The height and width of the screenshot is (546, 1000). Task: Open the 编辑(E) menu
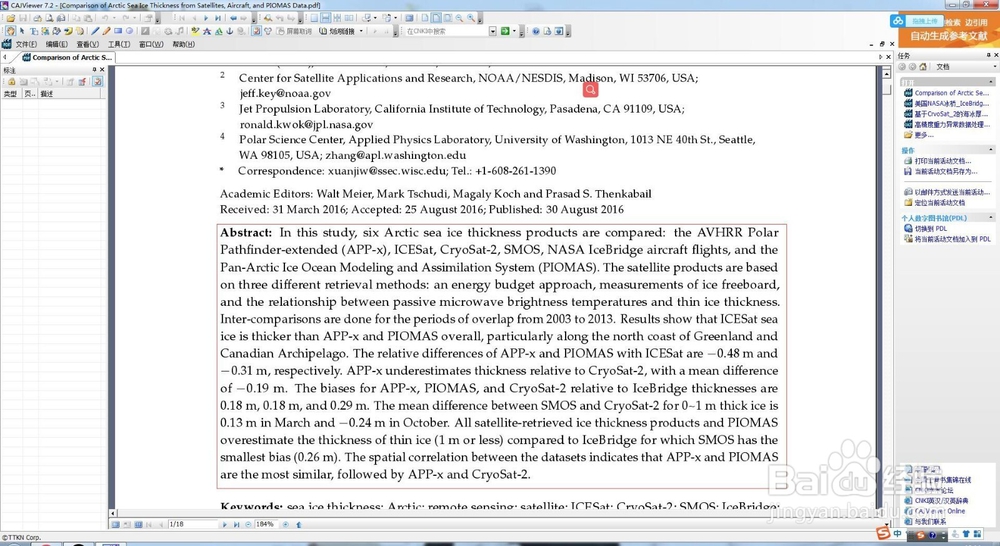(x=56, y=44)
